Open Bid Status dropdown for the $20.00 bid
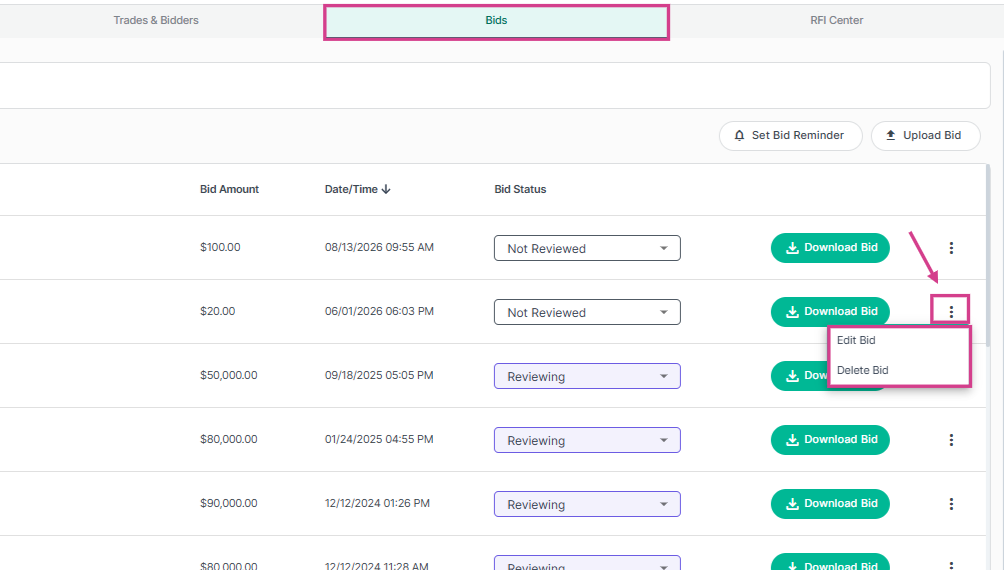Viewport: 1004px width, 570px height. point(587,312)
